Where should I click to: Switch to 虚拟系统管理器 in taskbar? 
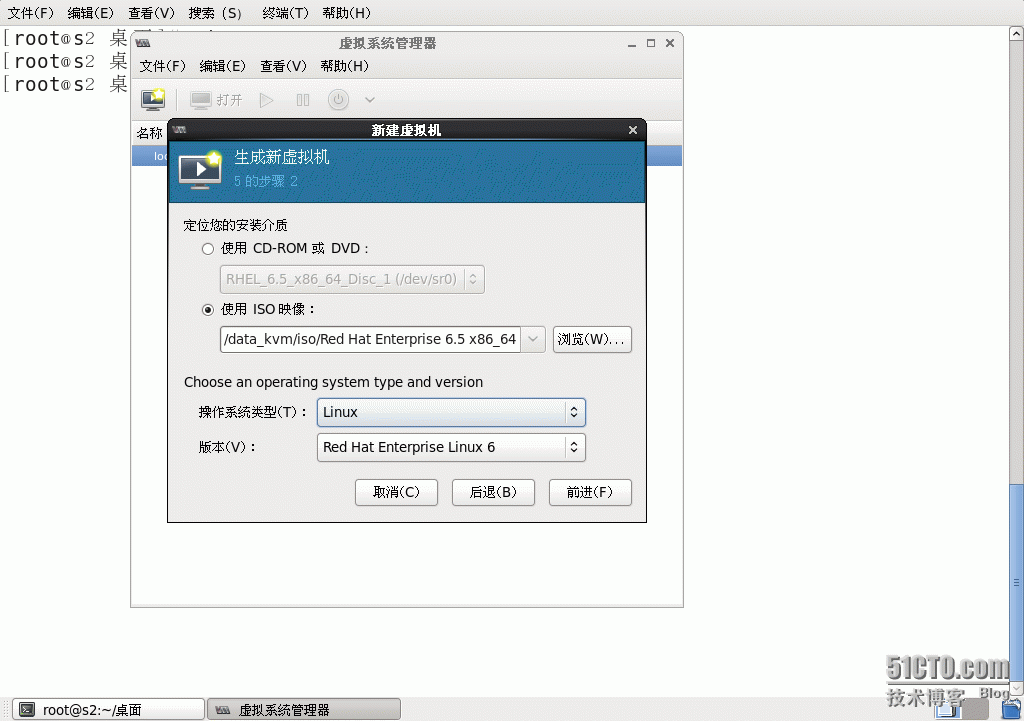point(304,710)
